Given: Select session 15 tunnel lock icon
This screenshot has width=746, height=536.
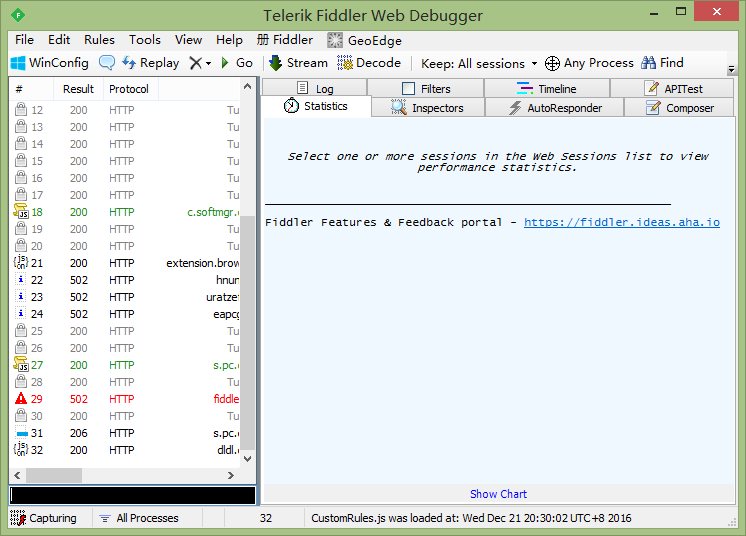Looking at the screenshot, I should pos(21,161).
